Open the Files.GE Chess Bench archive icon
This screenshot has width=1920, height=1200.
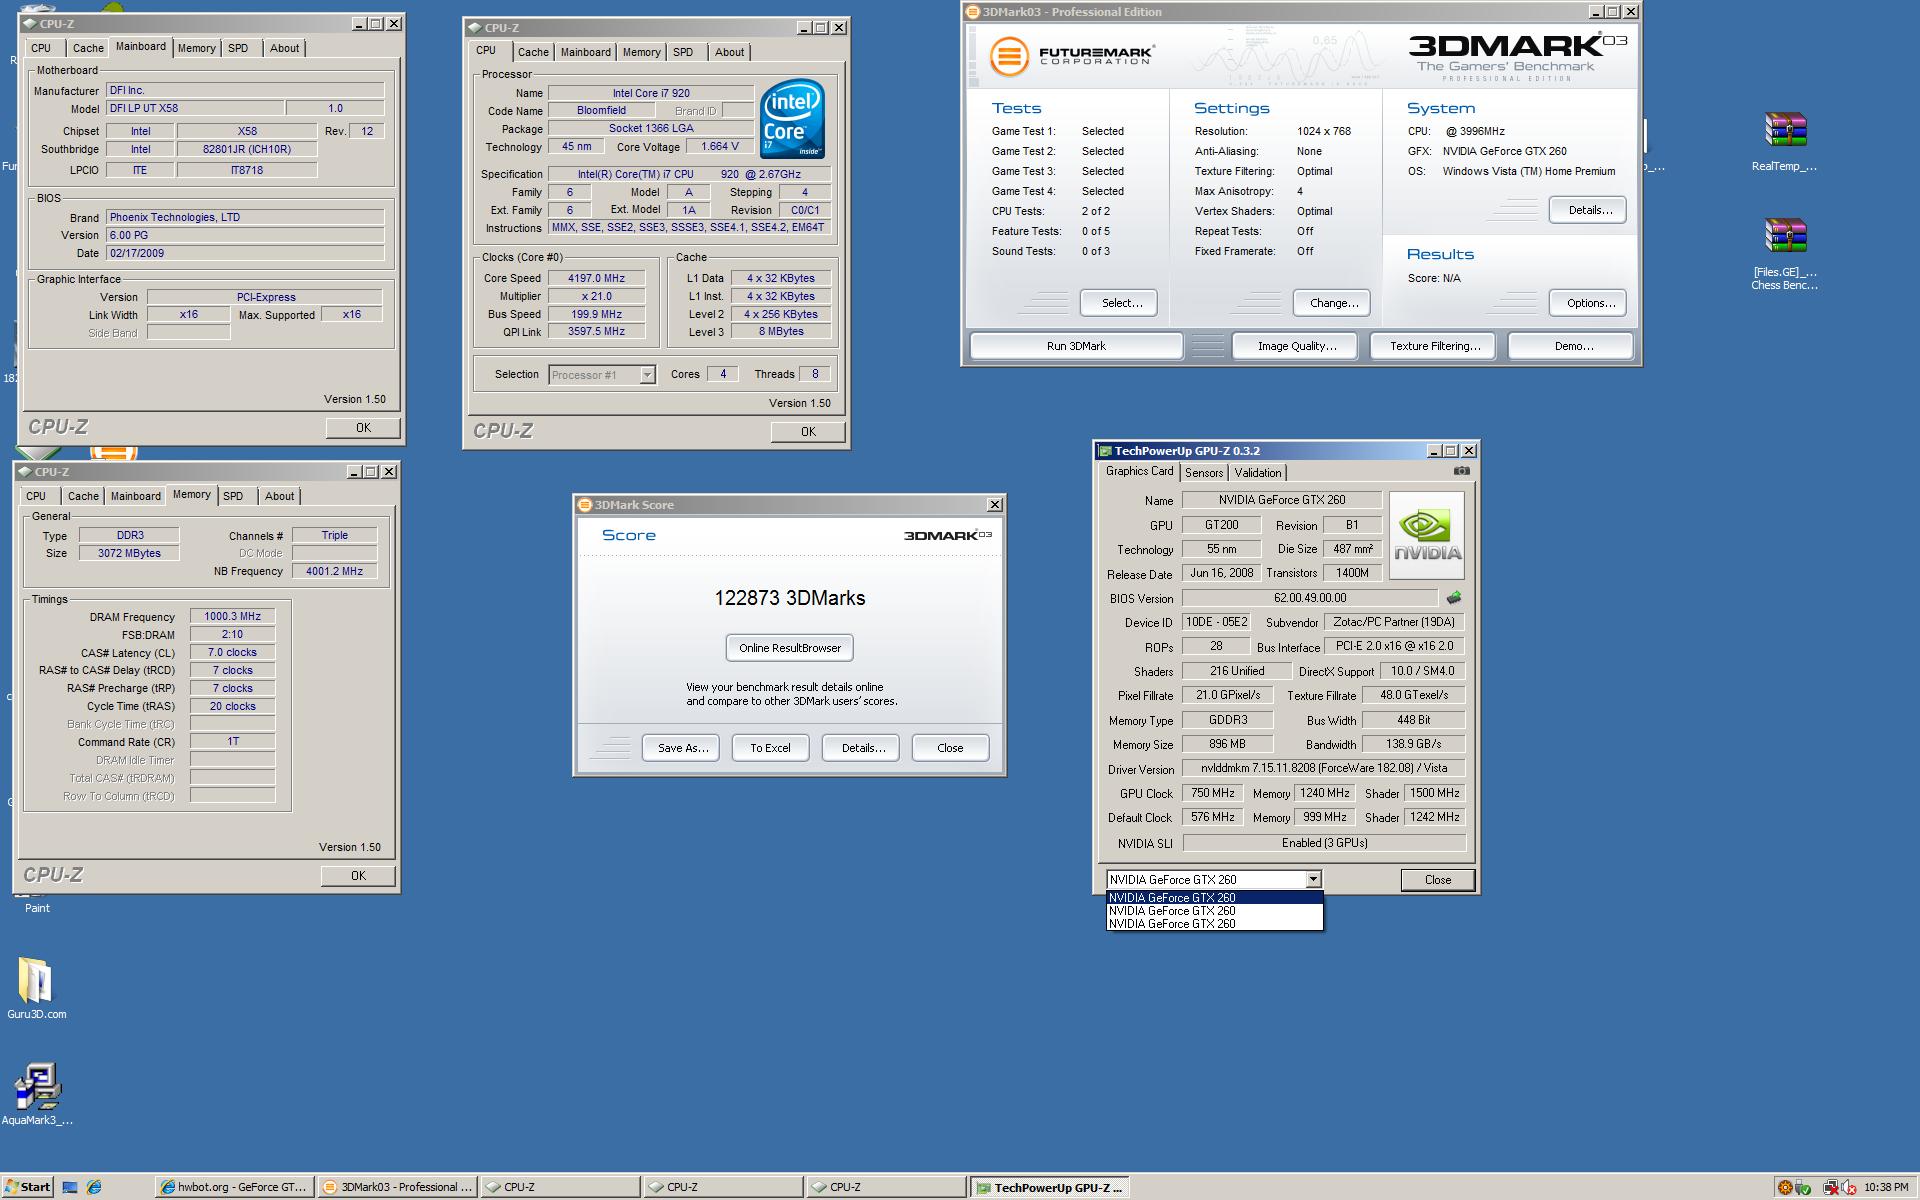[x=1785, y=255]
